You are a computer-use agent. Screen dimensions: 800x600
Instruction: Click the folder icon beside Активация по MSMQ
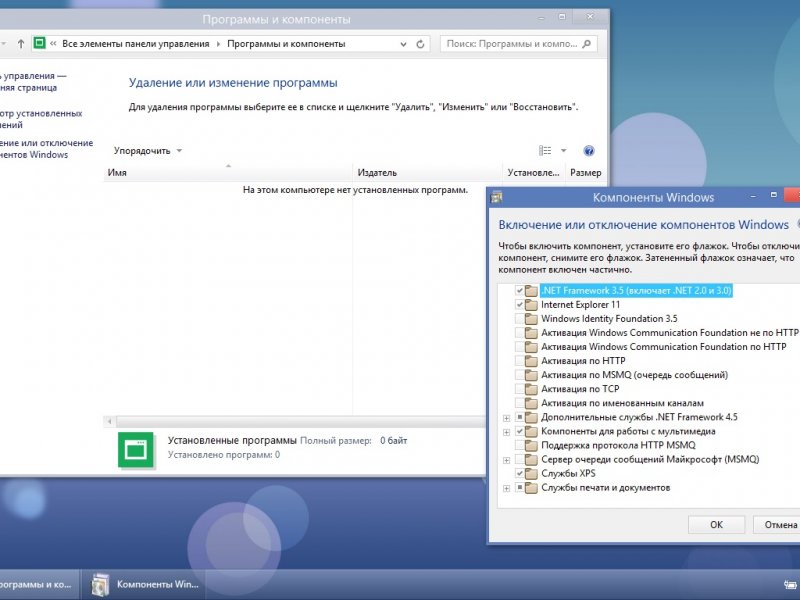click(532, 376)
